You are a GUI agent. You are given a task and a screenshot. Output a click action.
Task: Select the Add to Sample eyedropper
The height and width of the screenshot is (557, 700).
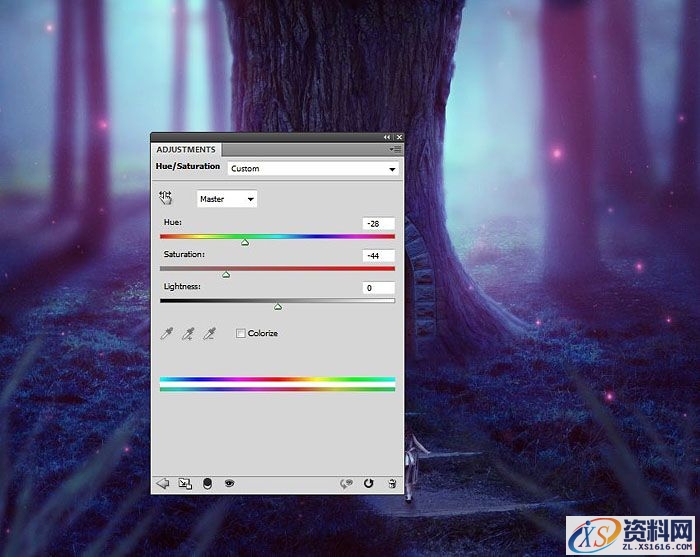(x=187, y=334)
